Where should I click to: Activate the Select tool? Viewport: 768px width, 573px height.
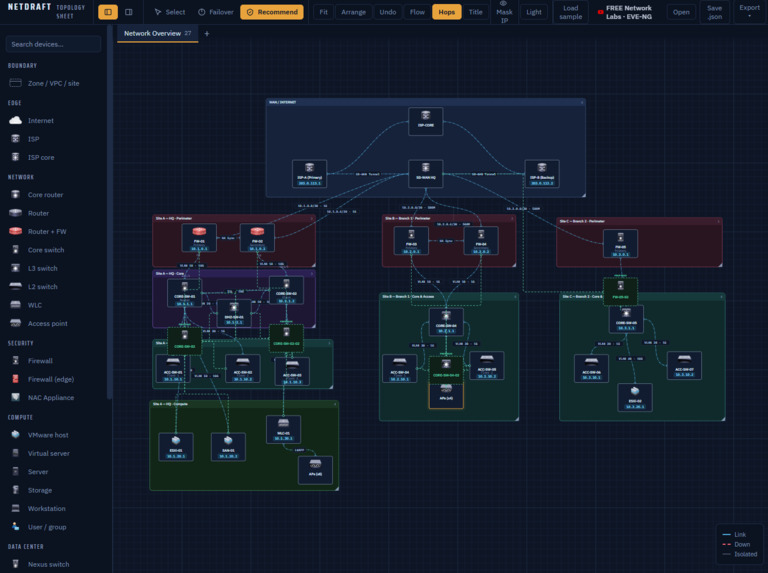coord(170,12)
